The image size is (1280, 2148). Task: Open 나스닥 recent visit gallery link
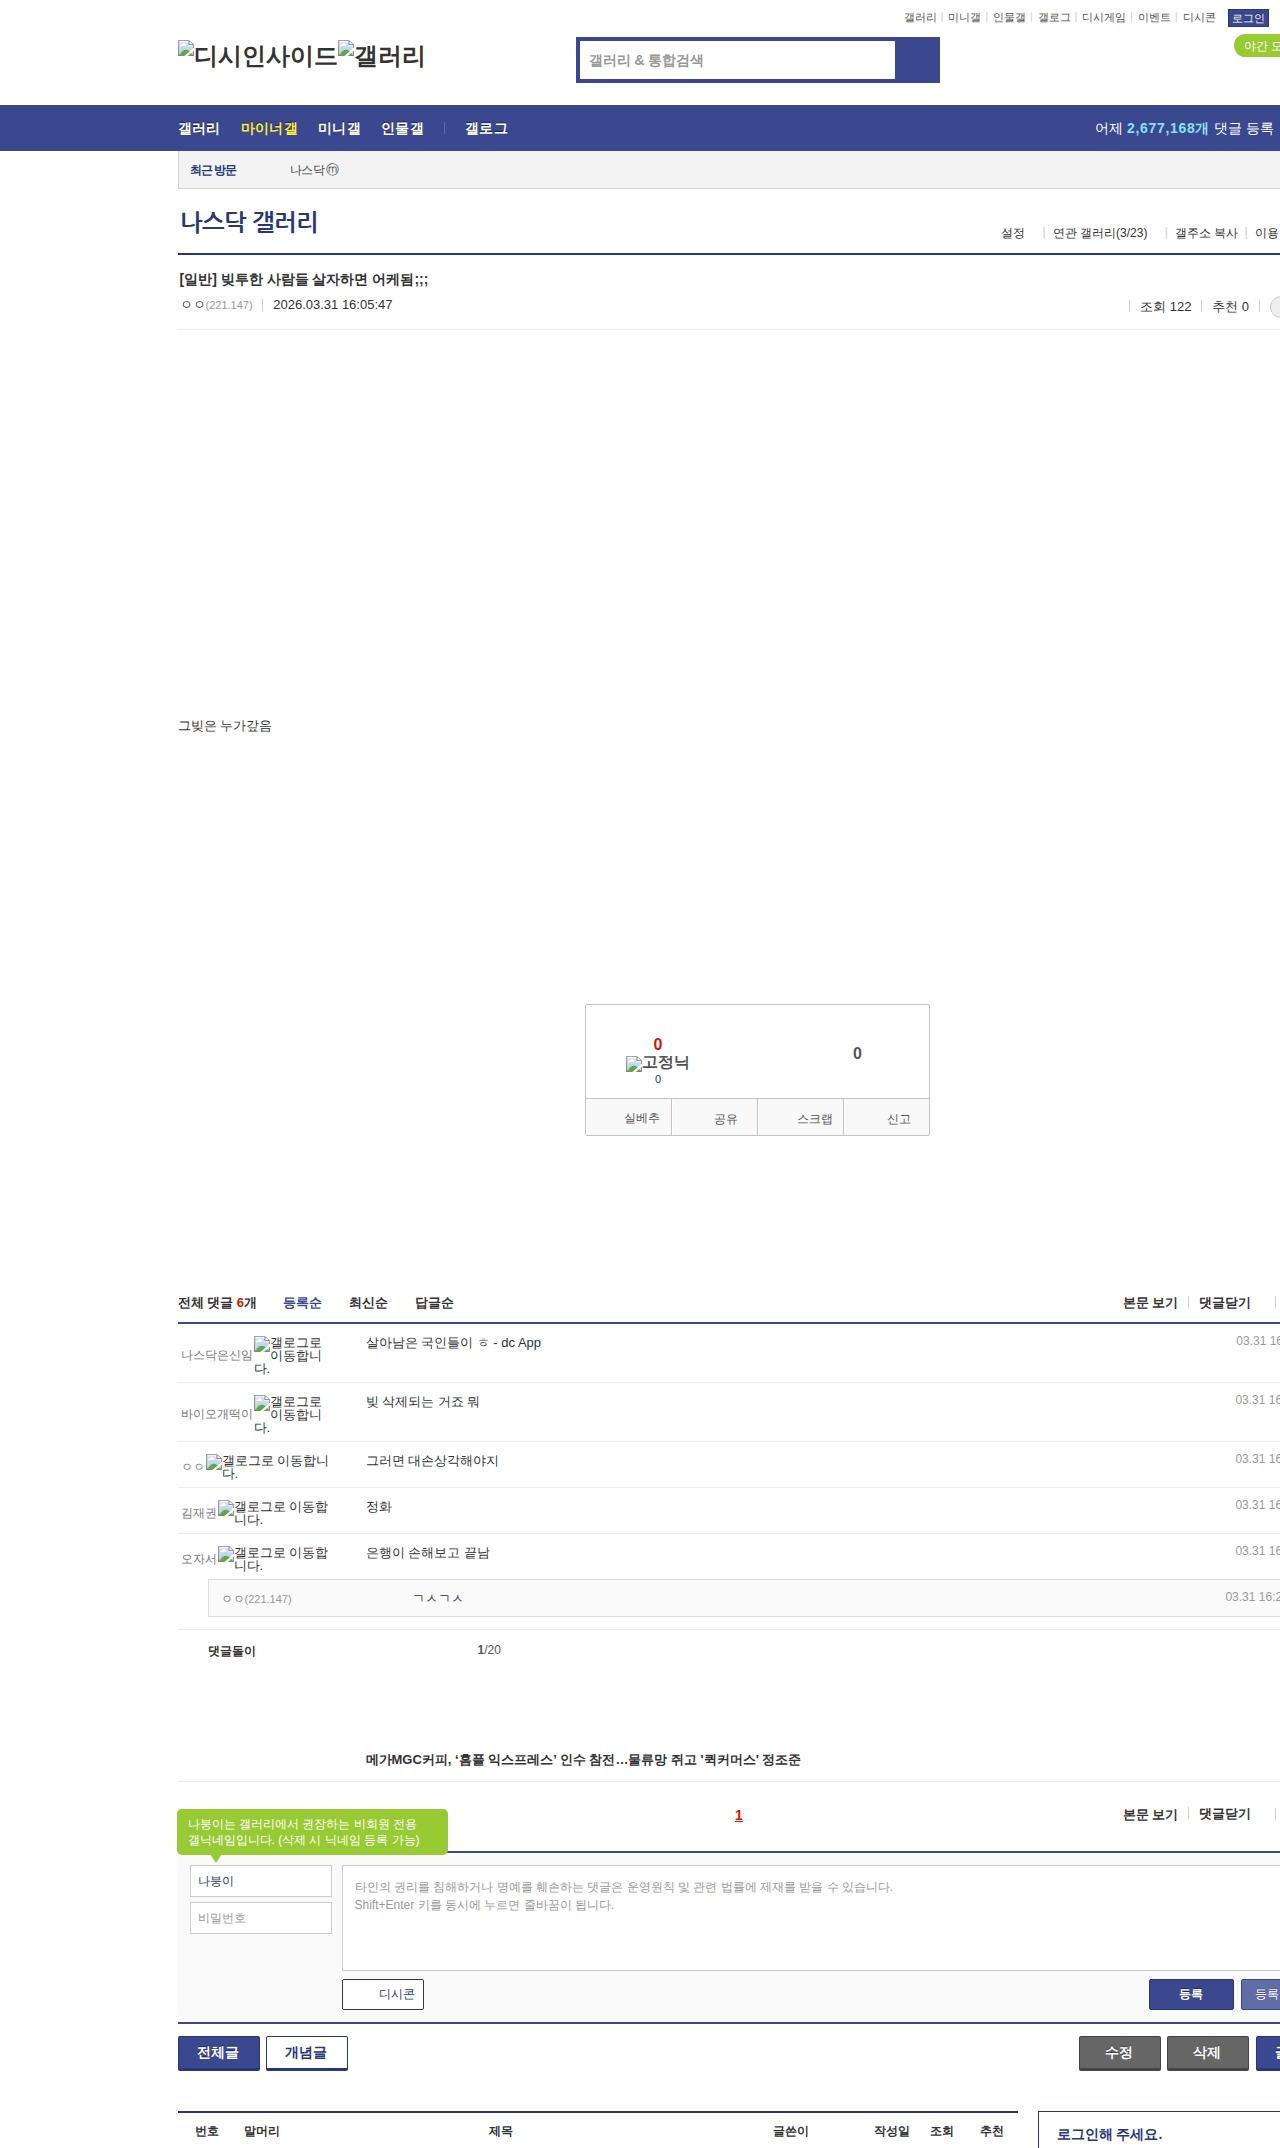tap(314, 170)
